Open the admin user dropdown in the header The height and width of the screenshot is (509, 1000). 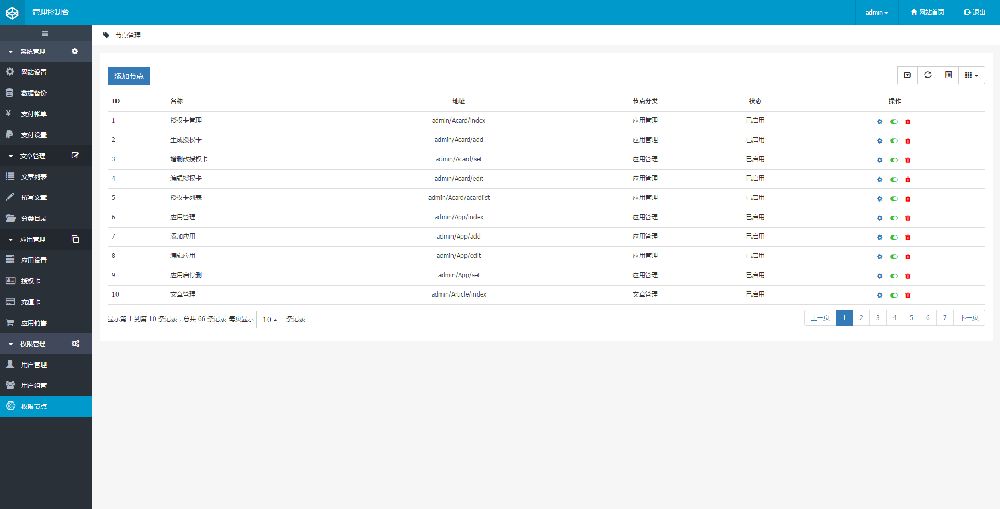pyautogui.click(x=876, y=12)
